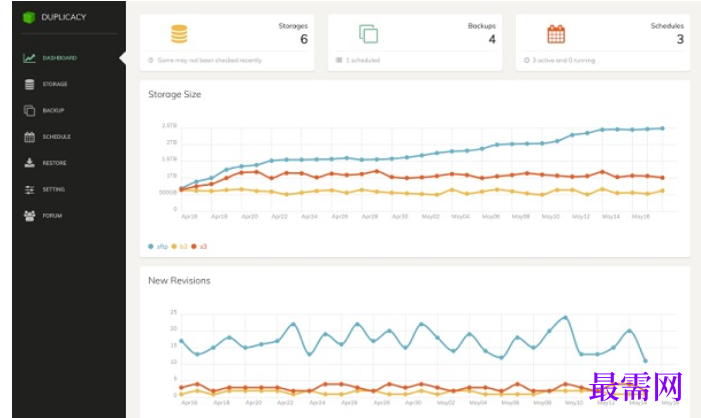Click the orange Schedules calendar icon
Viewport: 701px width, 418px height.
(x=556, y=34)
